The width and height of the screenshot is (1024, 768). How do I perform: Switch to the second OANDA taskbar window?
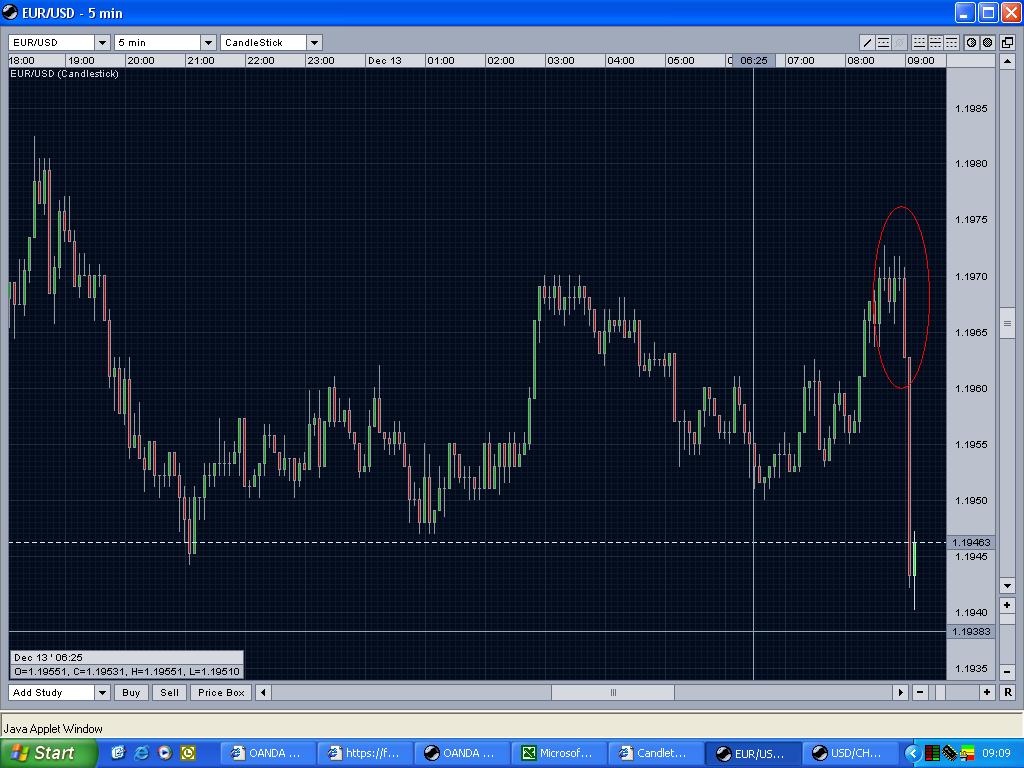click(462, 754)
